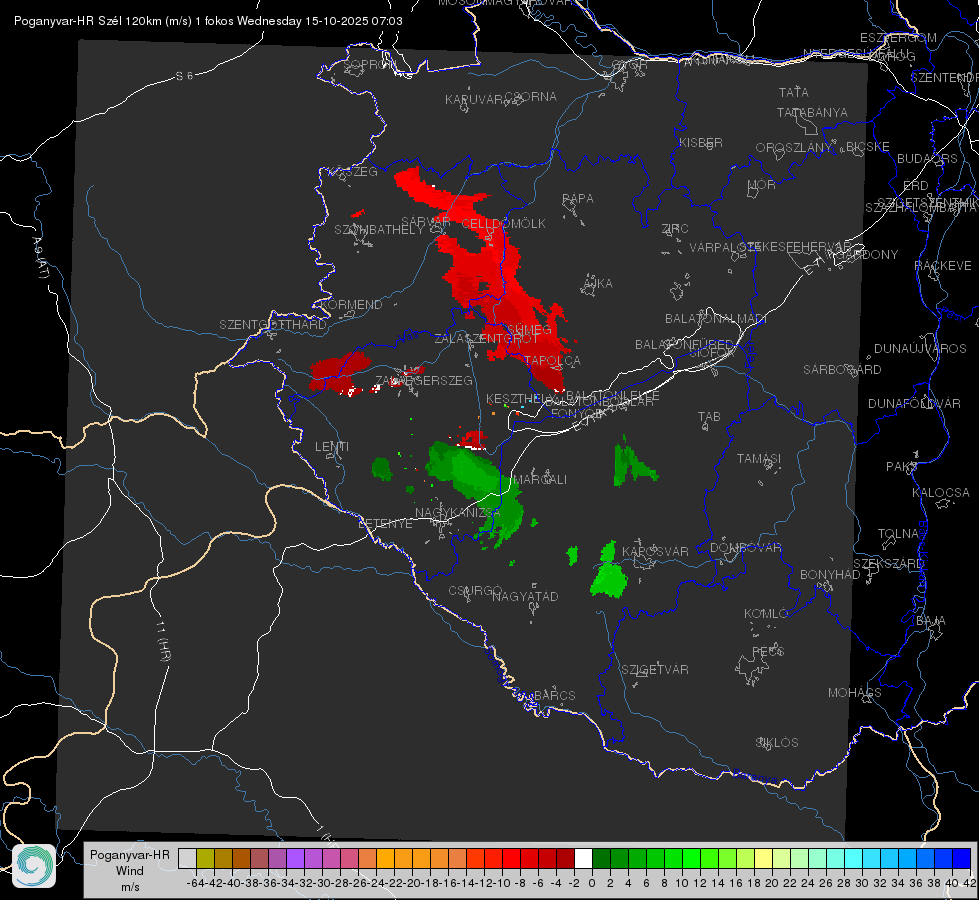Click the SZEKSZARD city label
Screen dimensions: 979x900
[888, 564]
